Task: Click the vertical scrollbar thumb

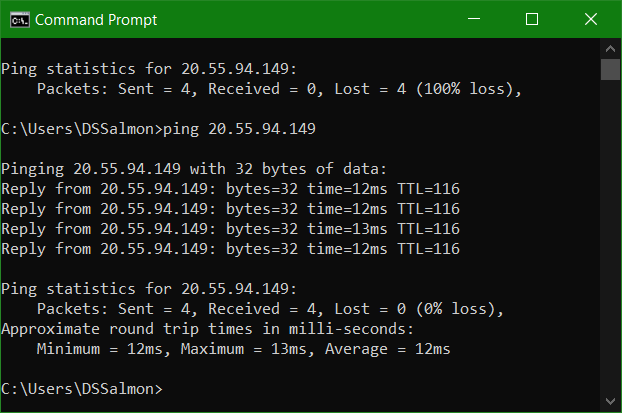Action: 610,69
